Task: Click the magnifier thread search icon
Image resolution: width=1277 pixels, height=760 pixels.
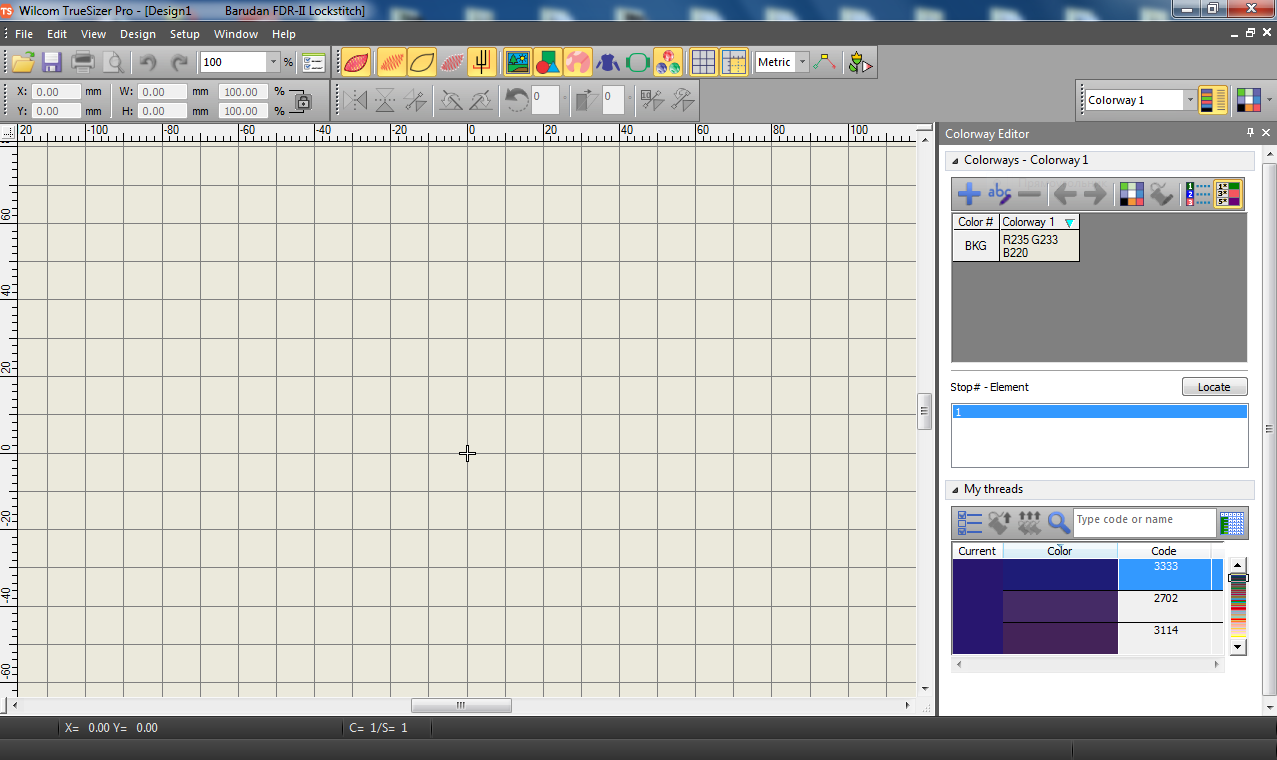Action: (x=1058, y=522)
